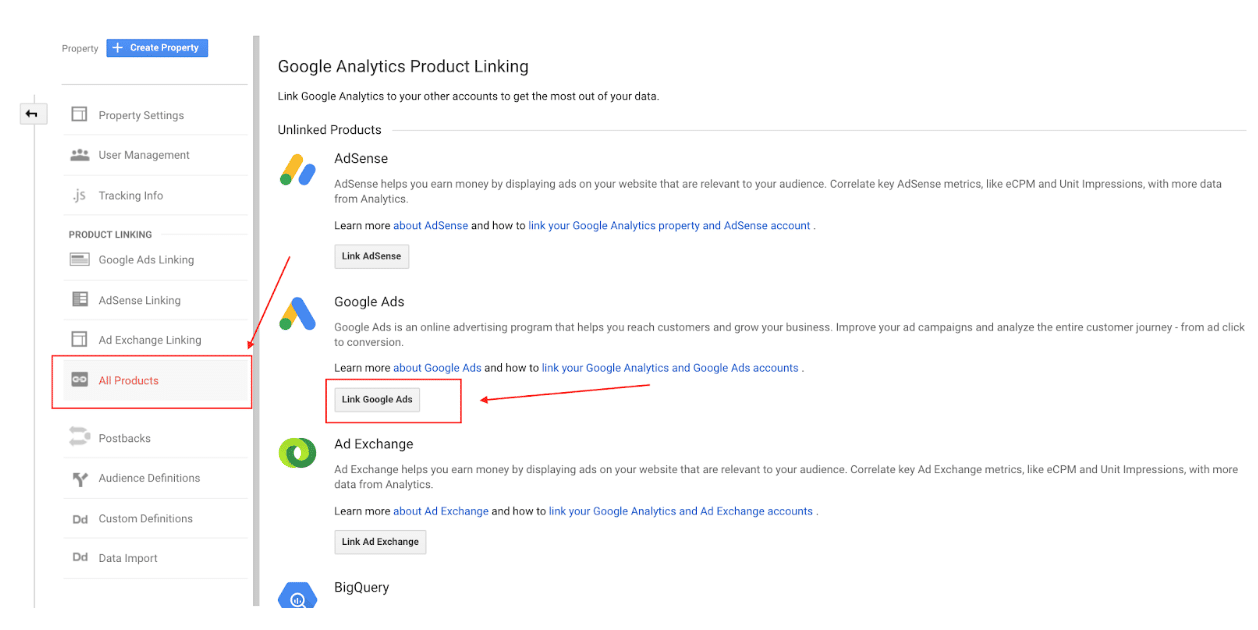Select All Products menu item
Image resolution: width=1258 pixels, height=630 pixels.
click(x=155, y=380)
